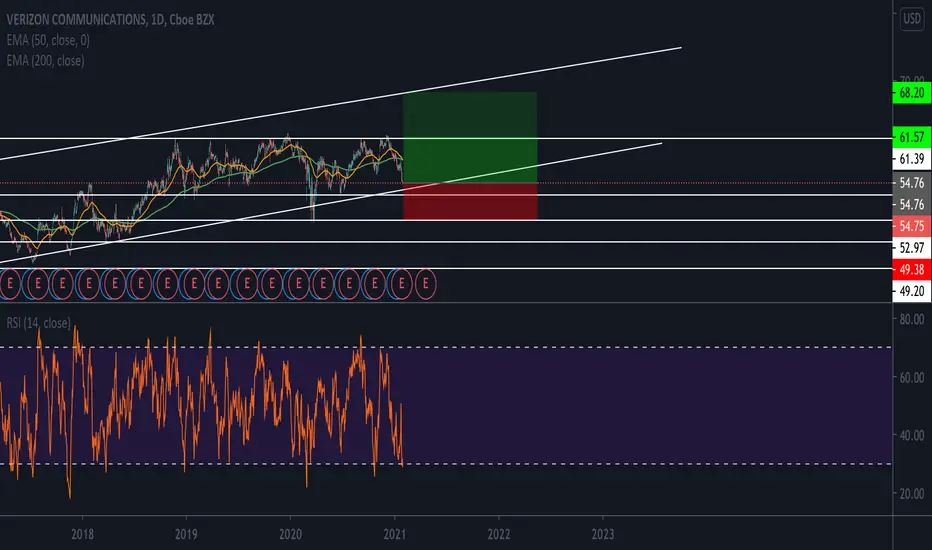Select the green profit zone of long position
Screen dimensions: 932x550
coord(470,137)
